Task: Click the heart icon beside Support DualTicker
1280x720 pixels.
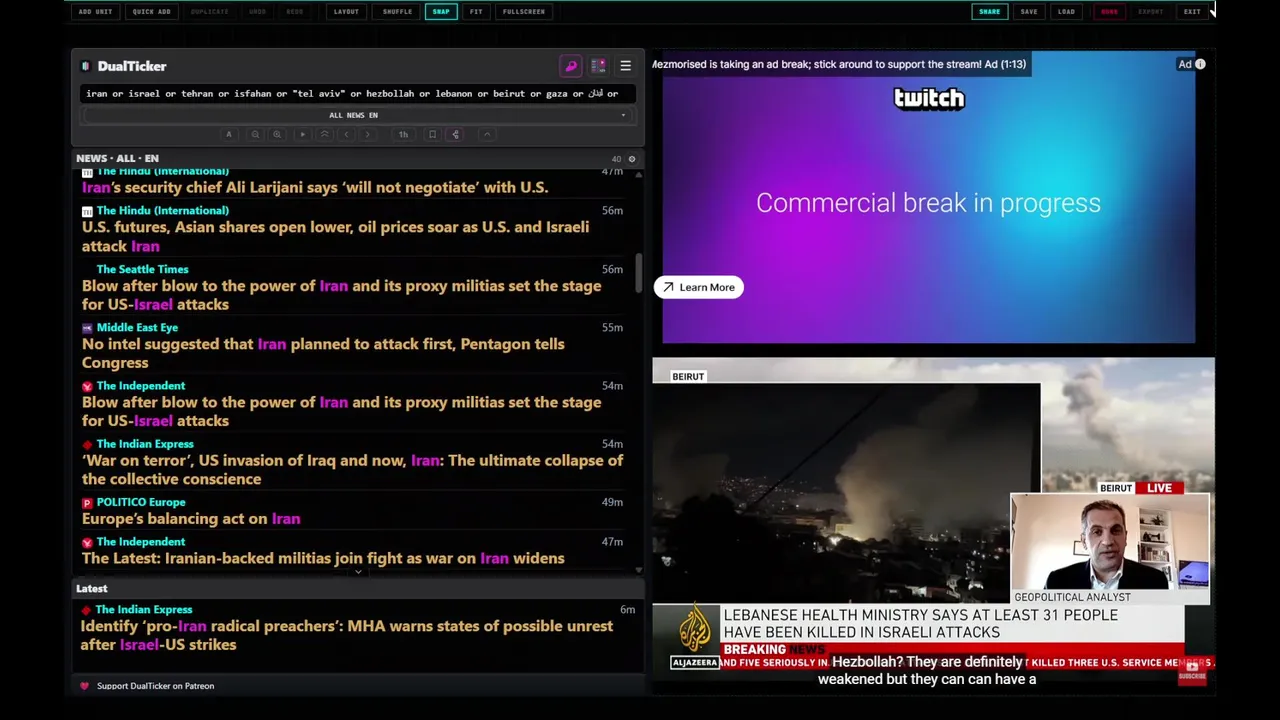Action: point(84,686)
